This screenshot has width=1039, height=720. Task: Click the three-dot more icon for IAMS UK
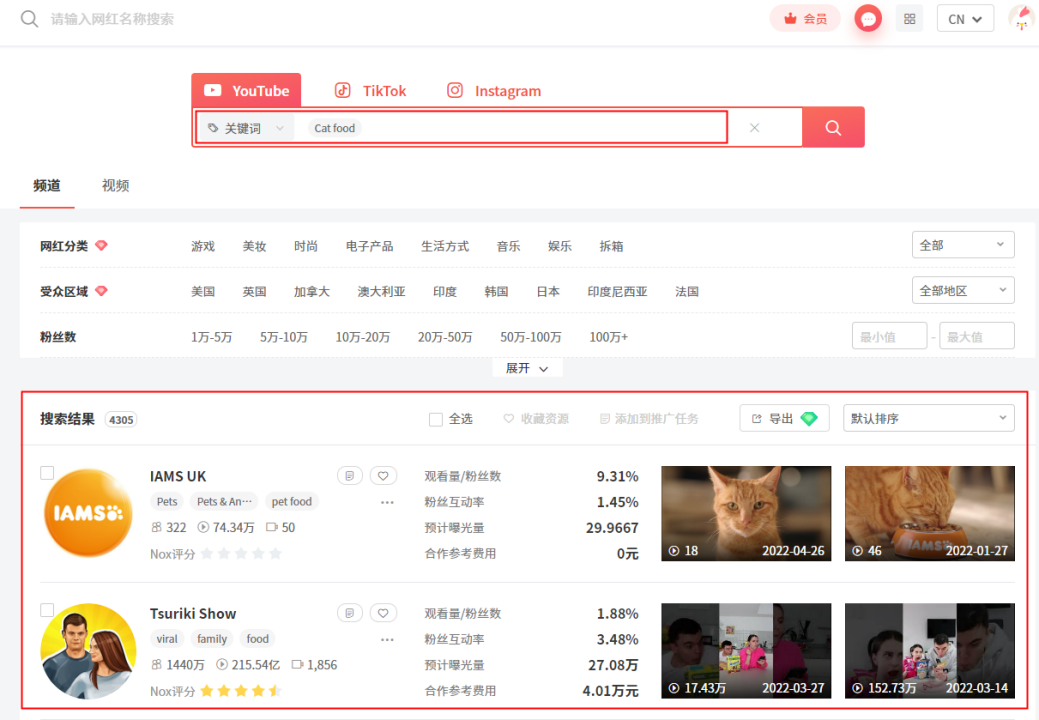click(x=387, y=502)
